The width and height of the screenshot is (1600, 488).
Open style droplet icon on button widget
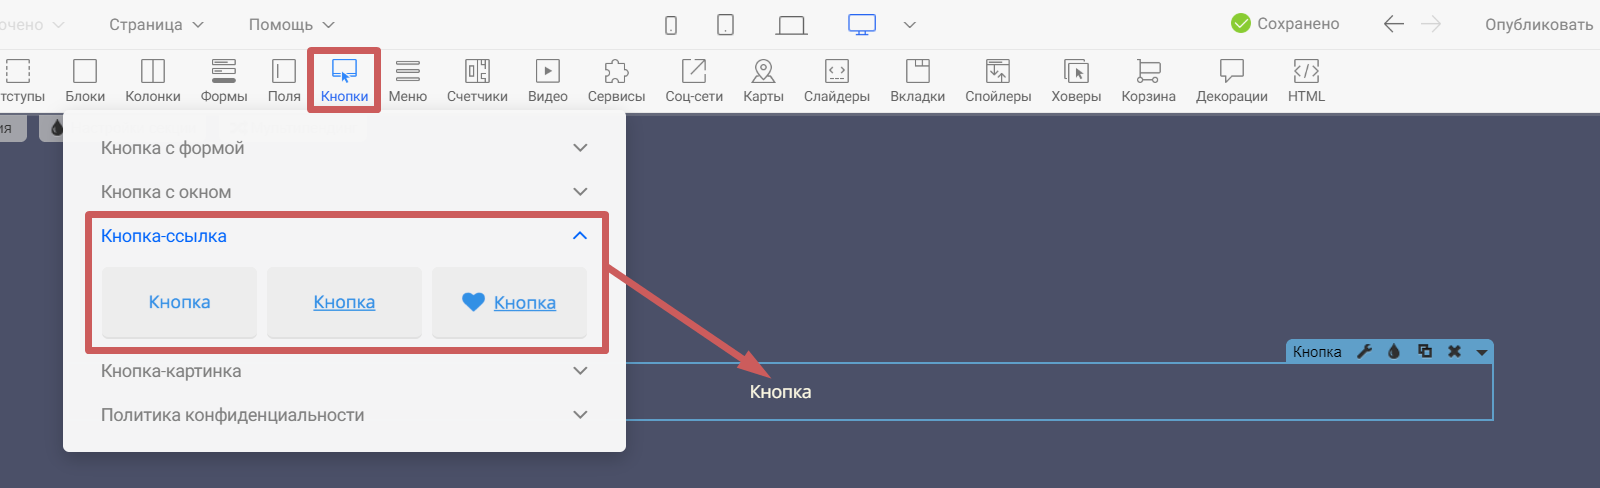coord(1394,351)
